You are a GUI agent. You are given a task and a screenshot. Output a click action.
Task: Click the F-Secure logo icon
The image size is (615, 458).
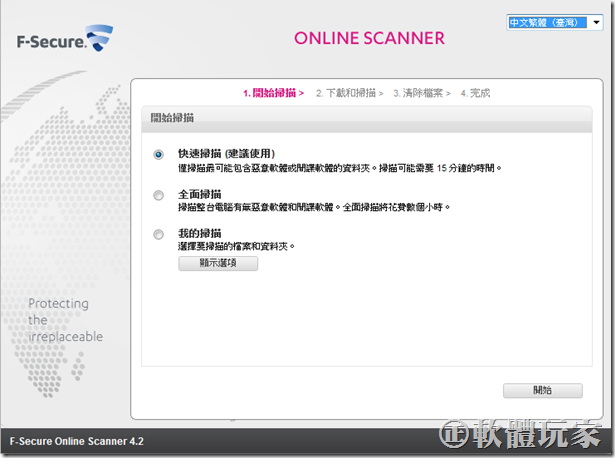tap(100, 38)
